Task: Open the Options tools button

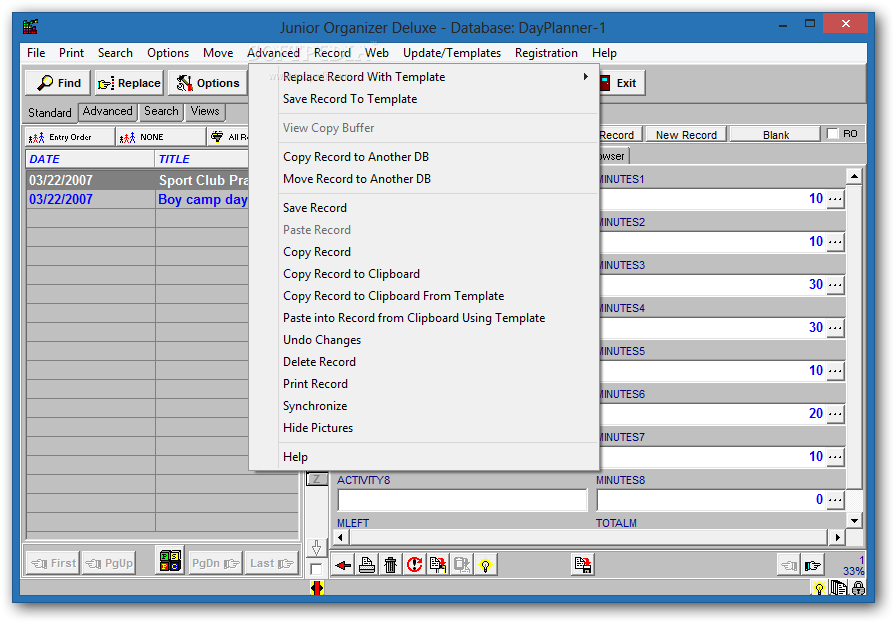Action: coord(207,83)
